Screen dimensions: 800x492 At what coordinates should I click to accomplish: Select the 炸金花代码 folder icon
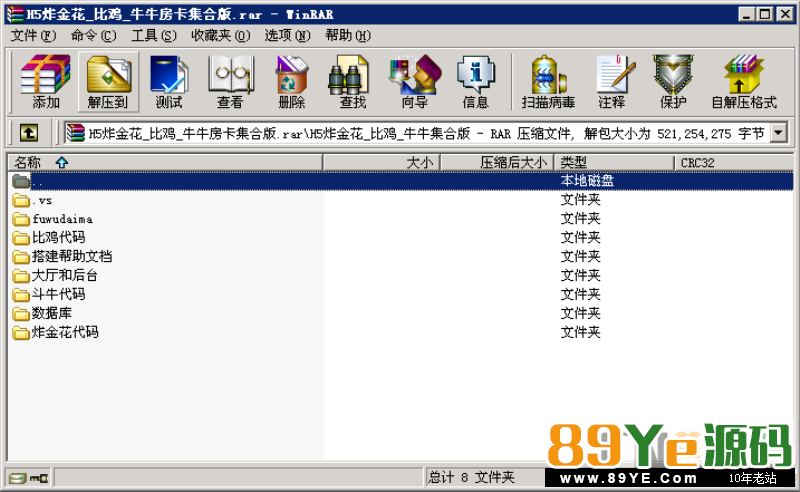coord(21,332)
